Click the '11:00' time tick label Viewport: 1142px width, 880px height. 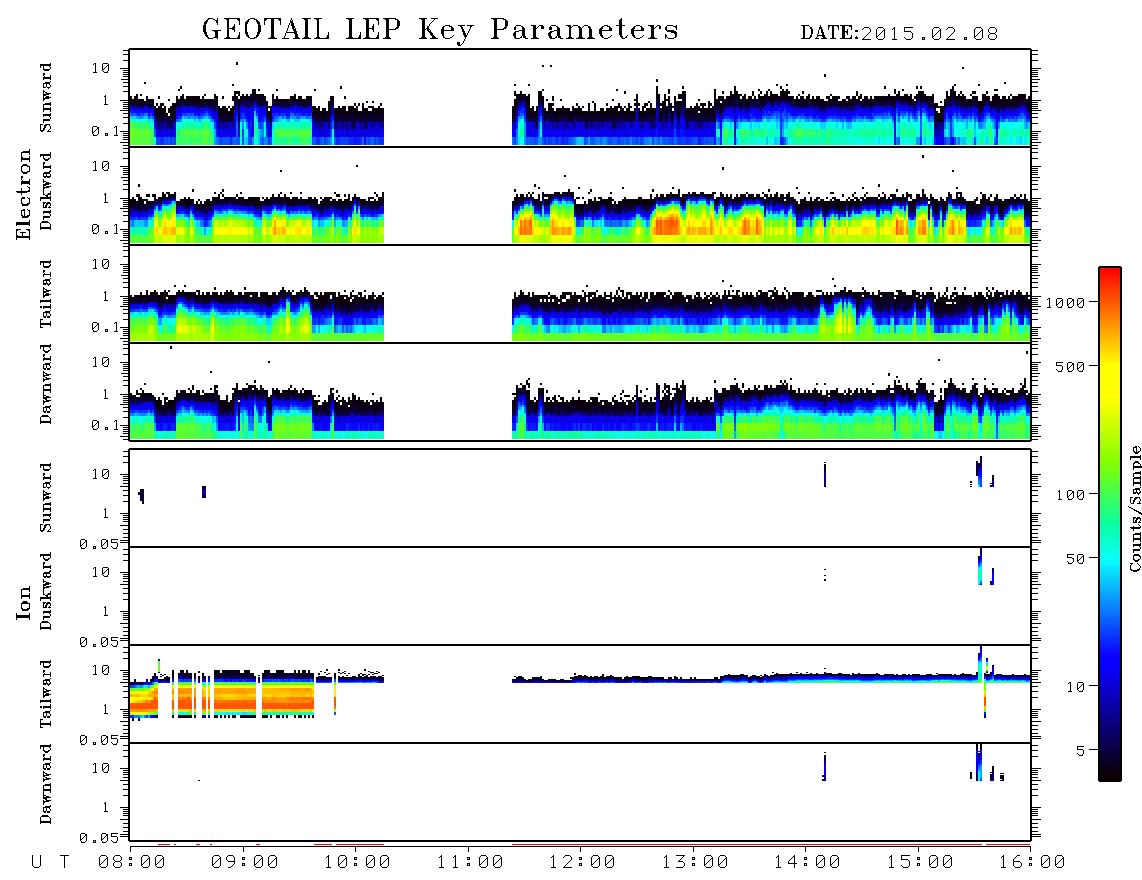pos(470,863)
